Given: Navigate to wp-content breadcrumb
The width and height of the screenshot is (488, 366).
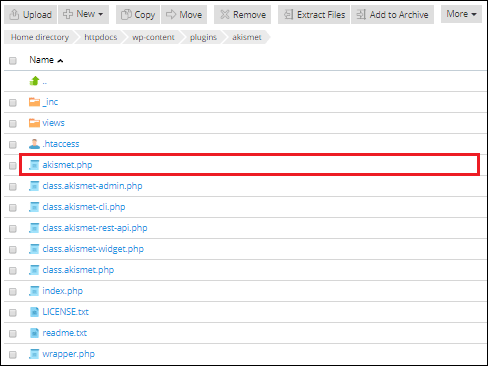Looking at the screenshot, I should point(153,37).
